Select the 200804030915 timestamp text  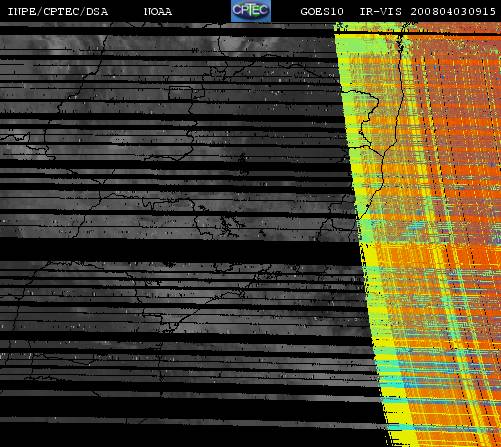[x=453, y=12]
